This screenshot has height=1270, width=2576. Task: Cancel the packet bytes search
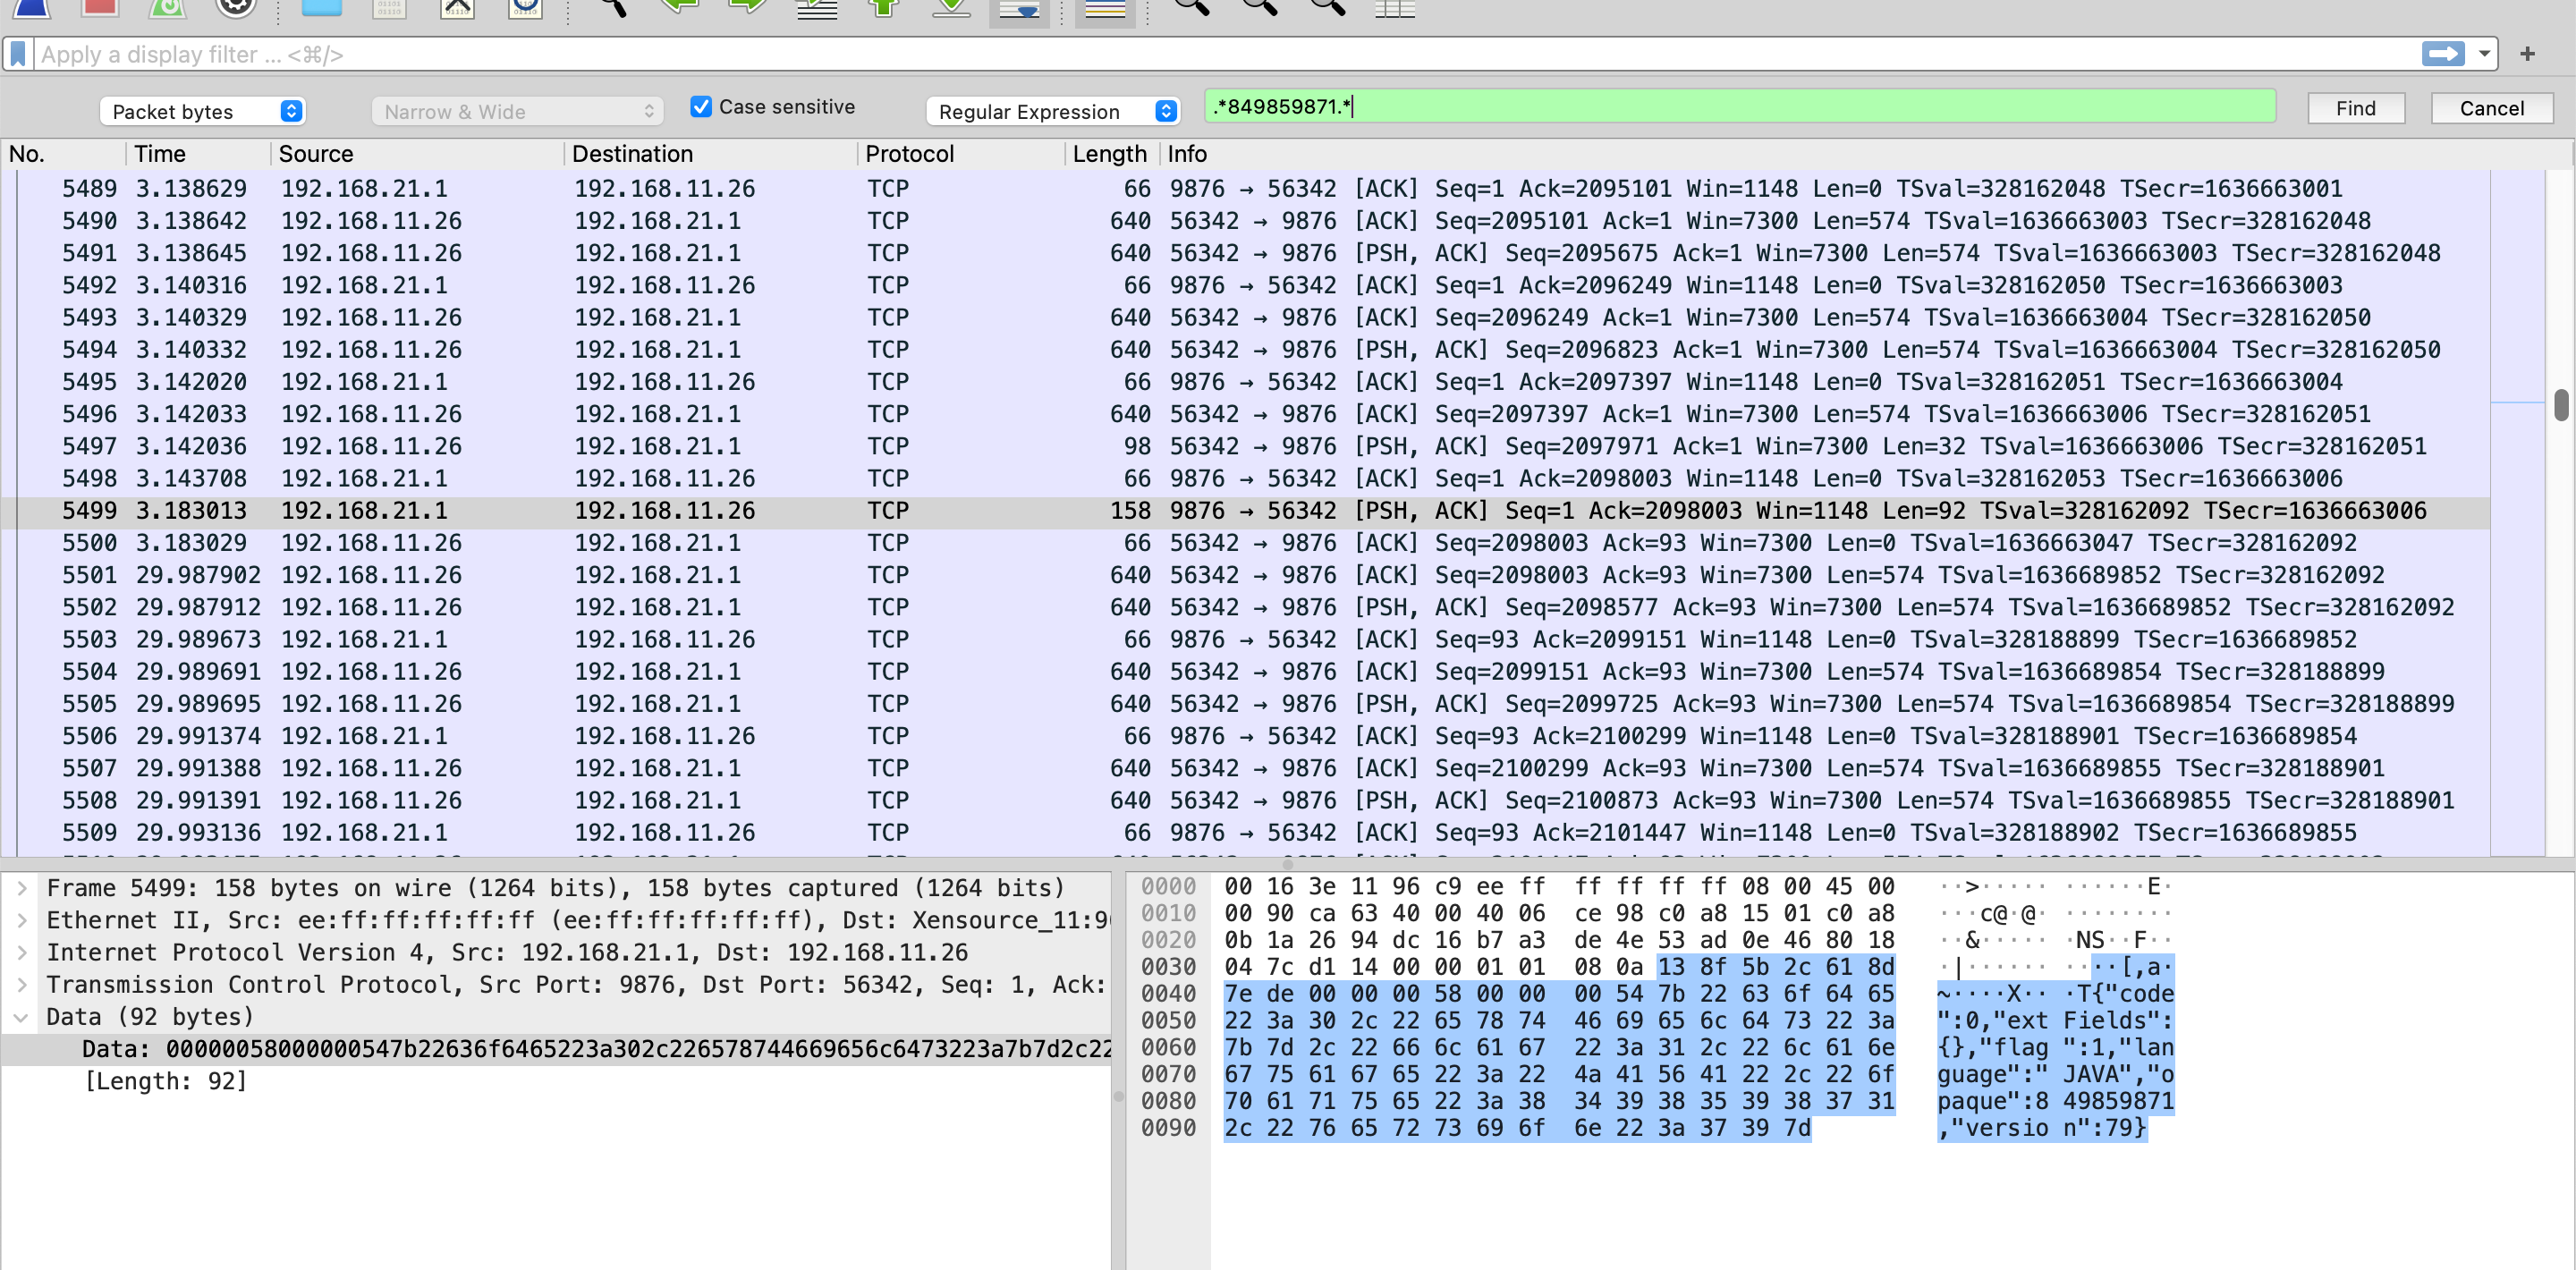pyautogui.click(x=2491, y=108)
